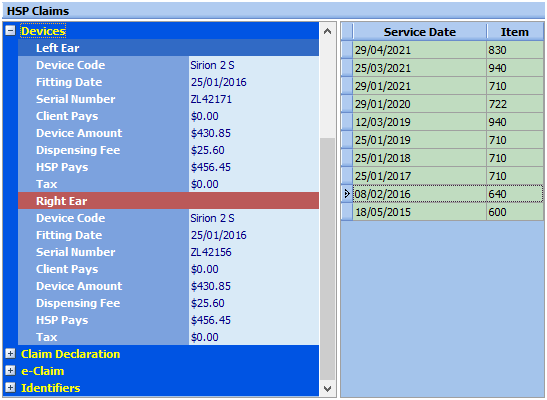Click Right Ear Dispensing Fee value $25.60
This screenshot has height=400, width=547.
tap(208, 303)
